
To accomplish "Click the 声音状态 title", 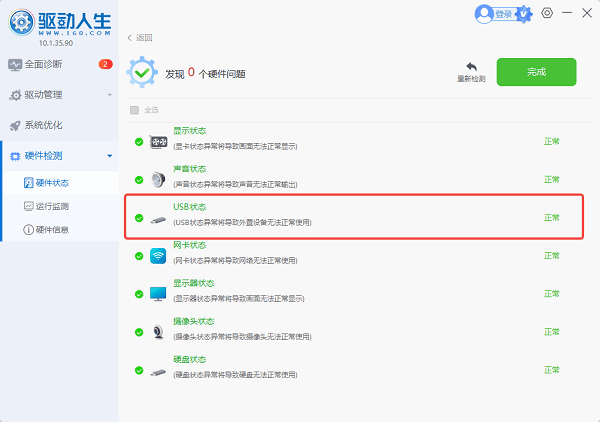I will tap(189, 169).
